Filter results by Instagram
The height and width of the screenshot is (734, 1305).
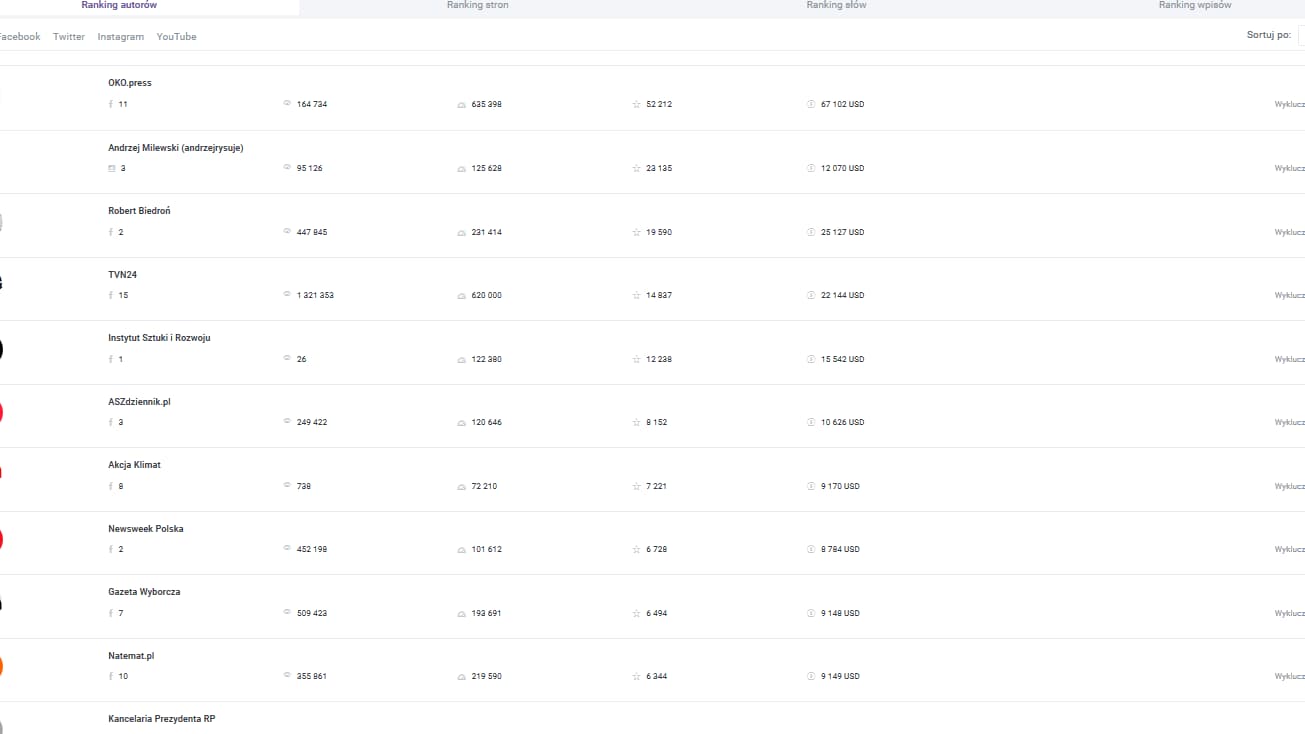(x=121, y=37)
